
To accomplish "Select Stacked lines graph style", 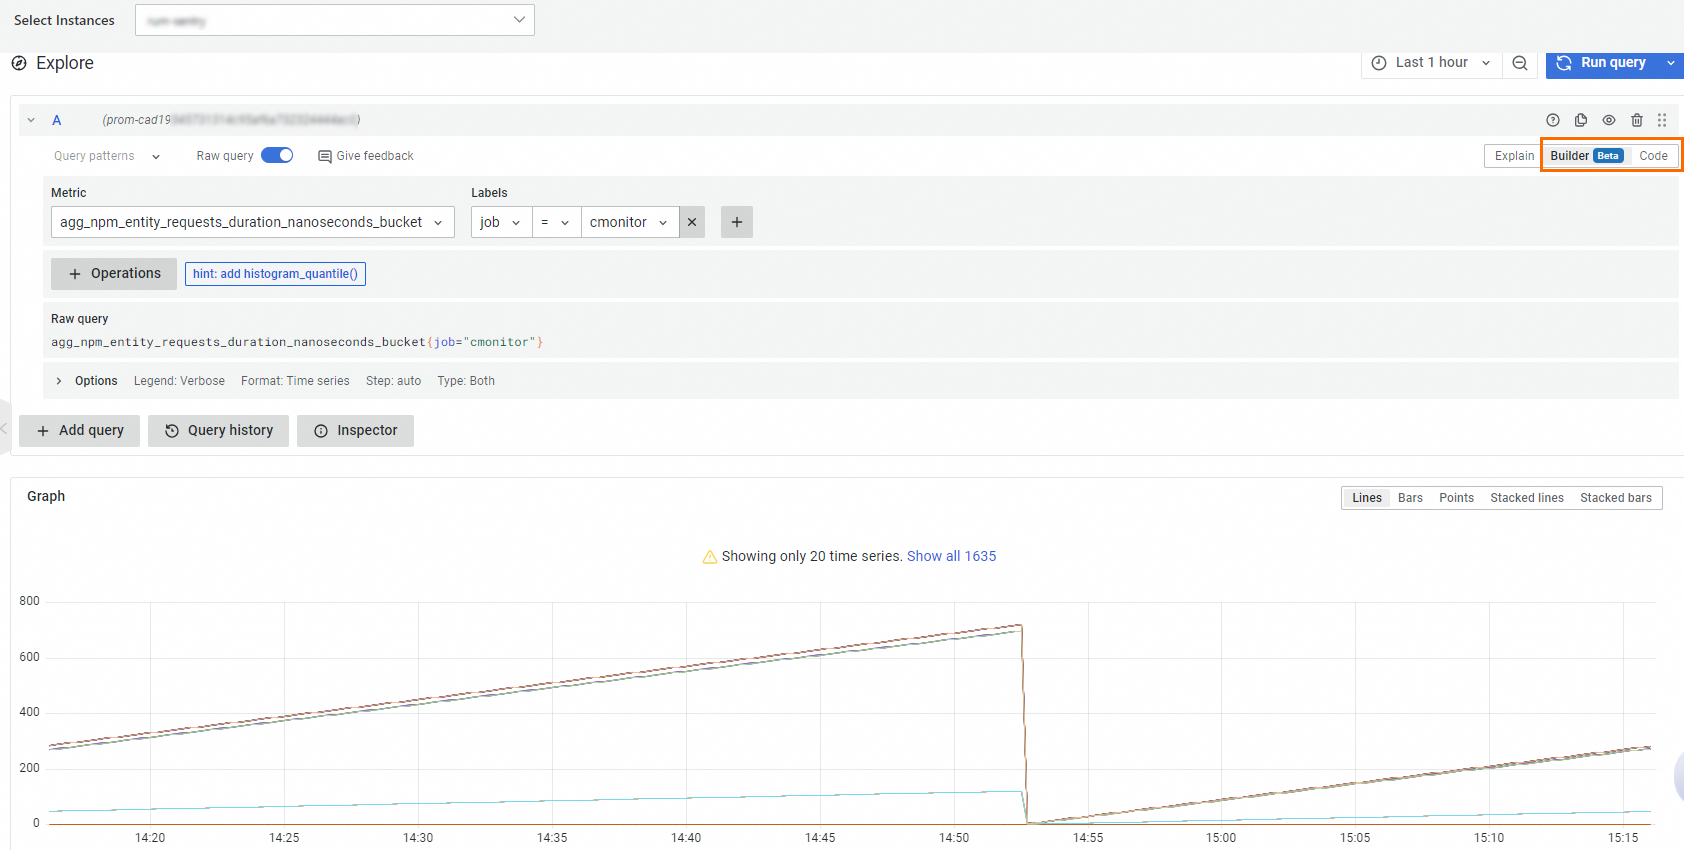I will tap(1527, 498).
